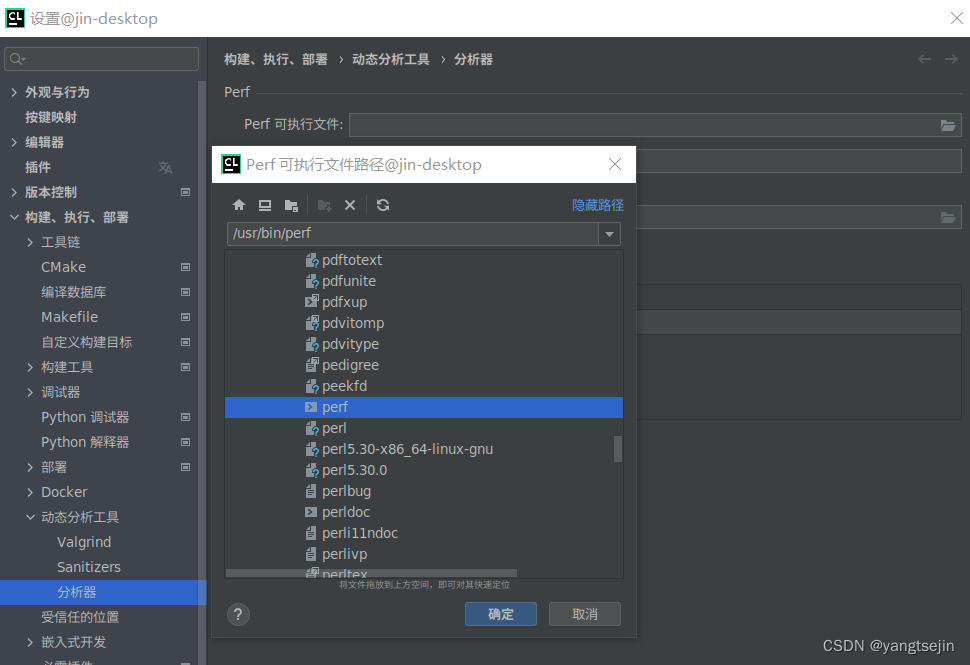Viewport: 970px width, 665px height.
Task: Open 按键映射 settings
Action: pyautogui.click(x=51, y=118)
